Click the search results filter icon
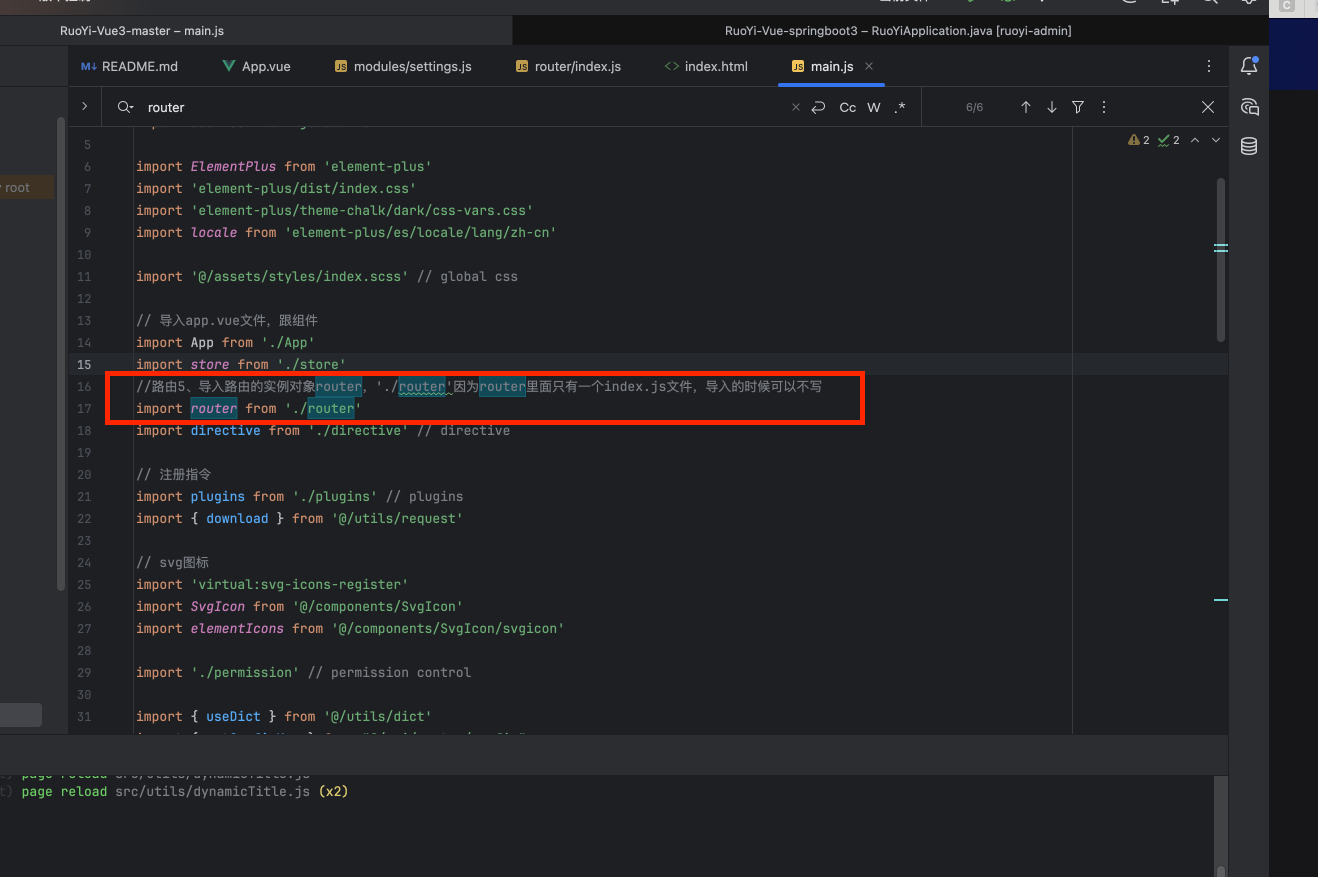Screen dimensions: 1318x877 click(x=1078, y=107)
